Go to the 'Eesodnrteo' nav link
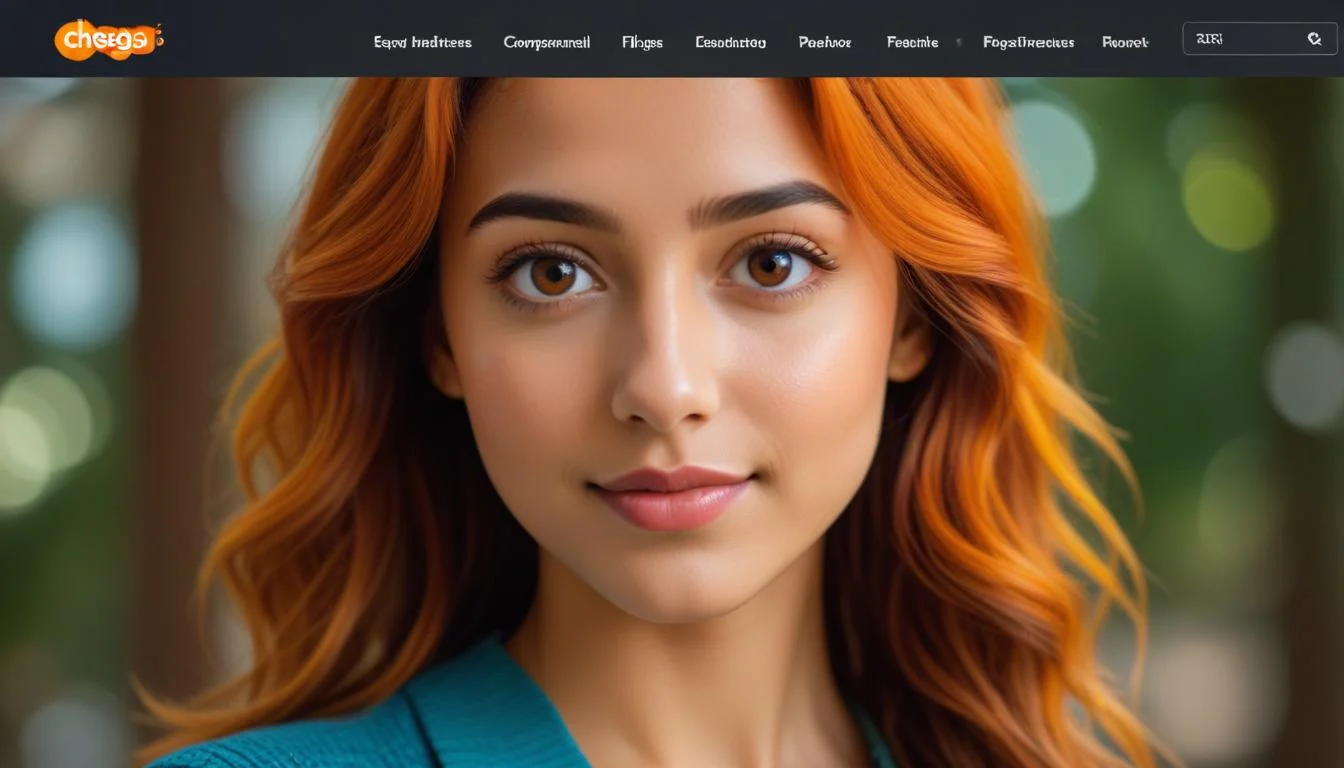The width and height of the screenshot is (1344, 768). (730, 42)
